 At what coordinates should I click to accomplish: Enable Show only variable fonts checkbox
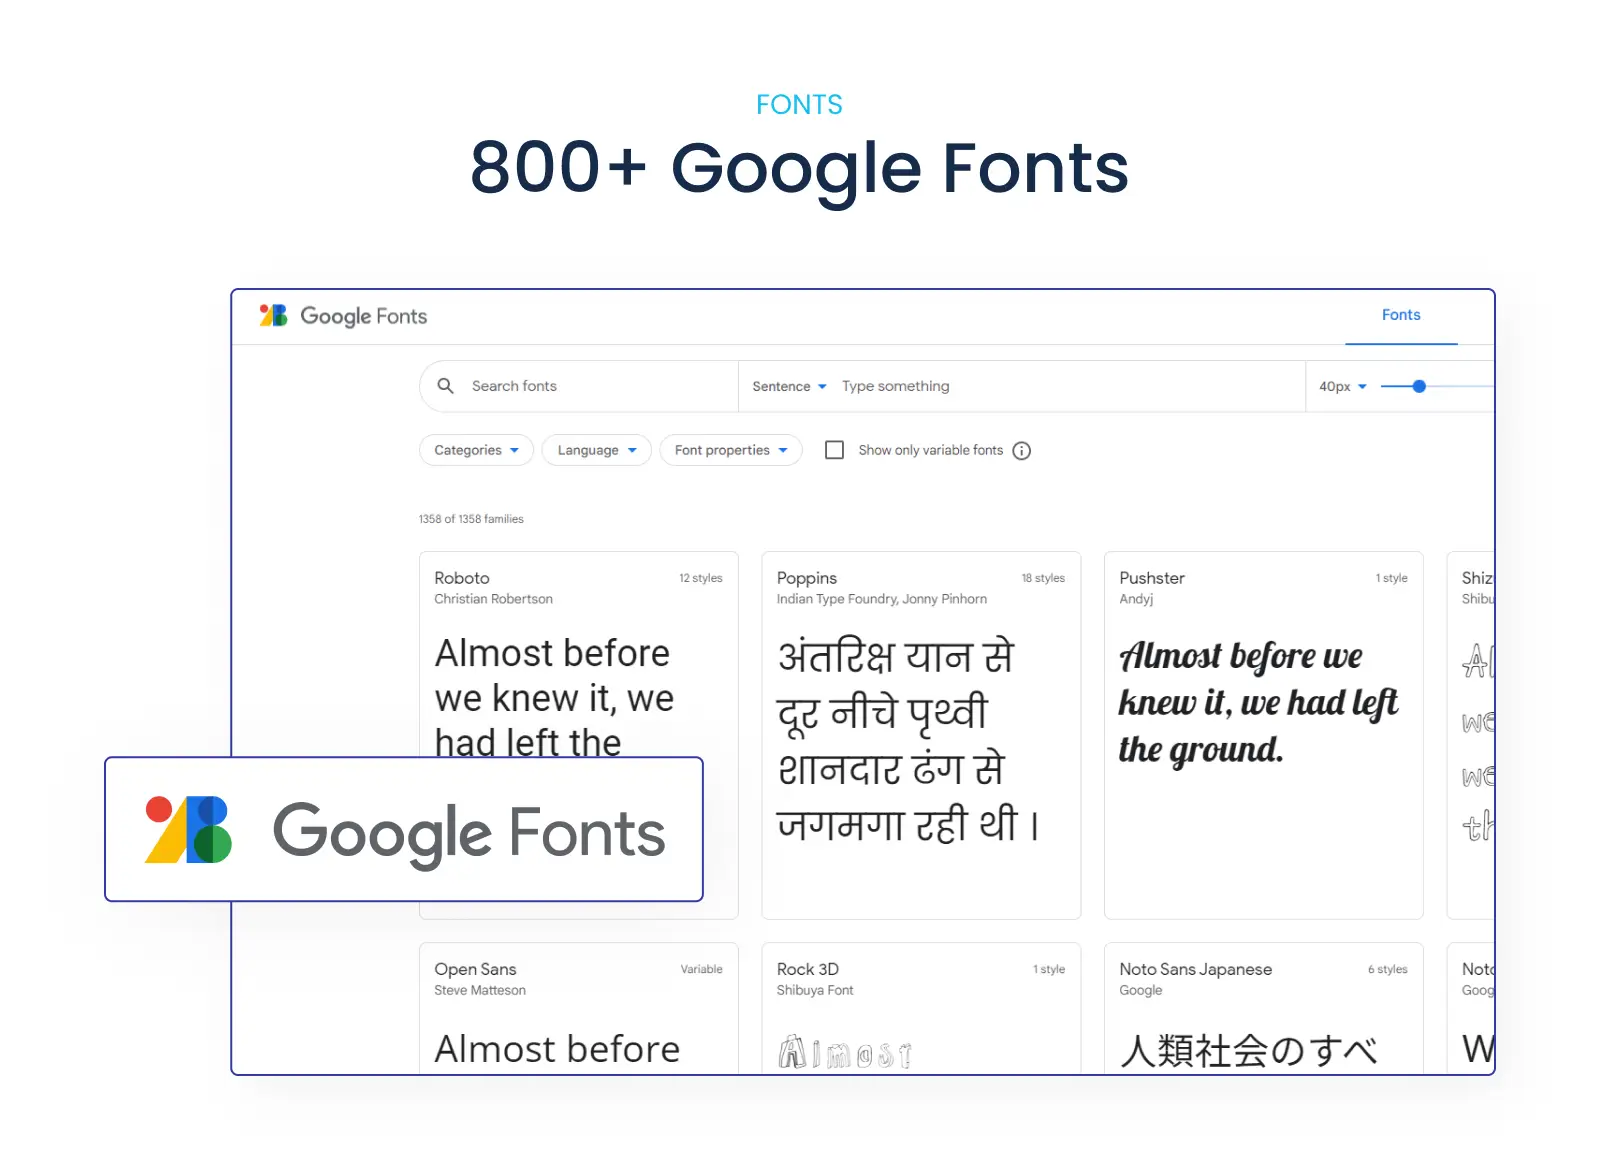click(834, 450)
